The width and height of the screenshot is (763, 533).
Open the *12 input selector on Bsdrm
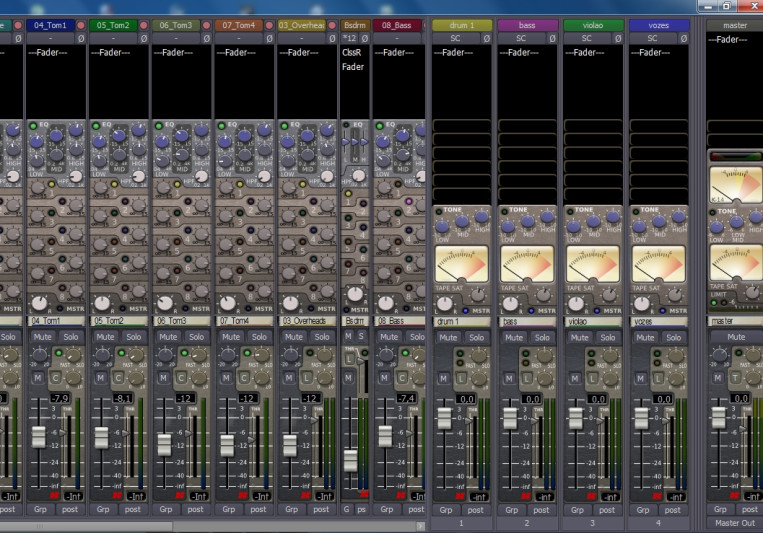click(x=349, y=38)
